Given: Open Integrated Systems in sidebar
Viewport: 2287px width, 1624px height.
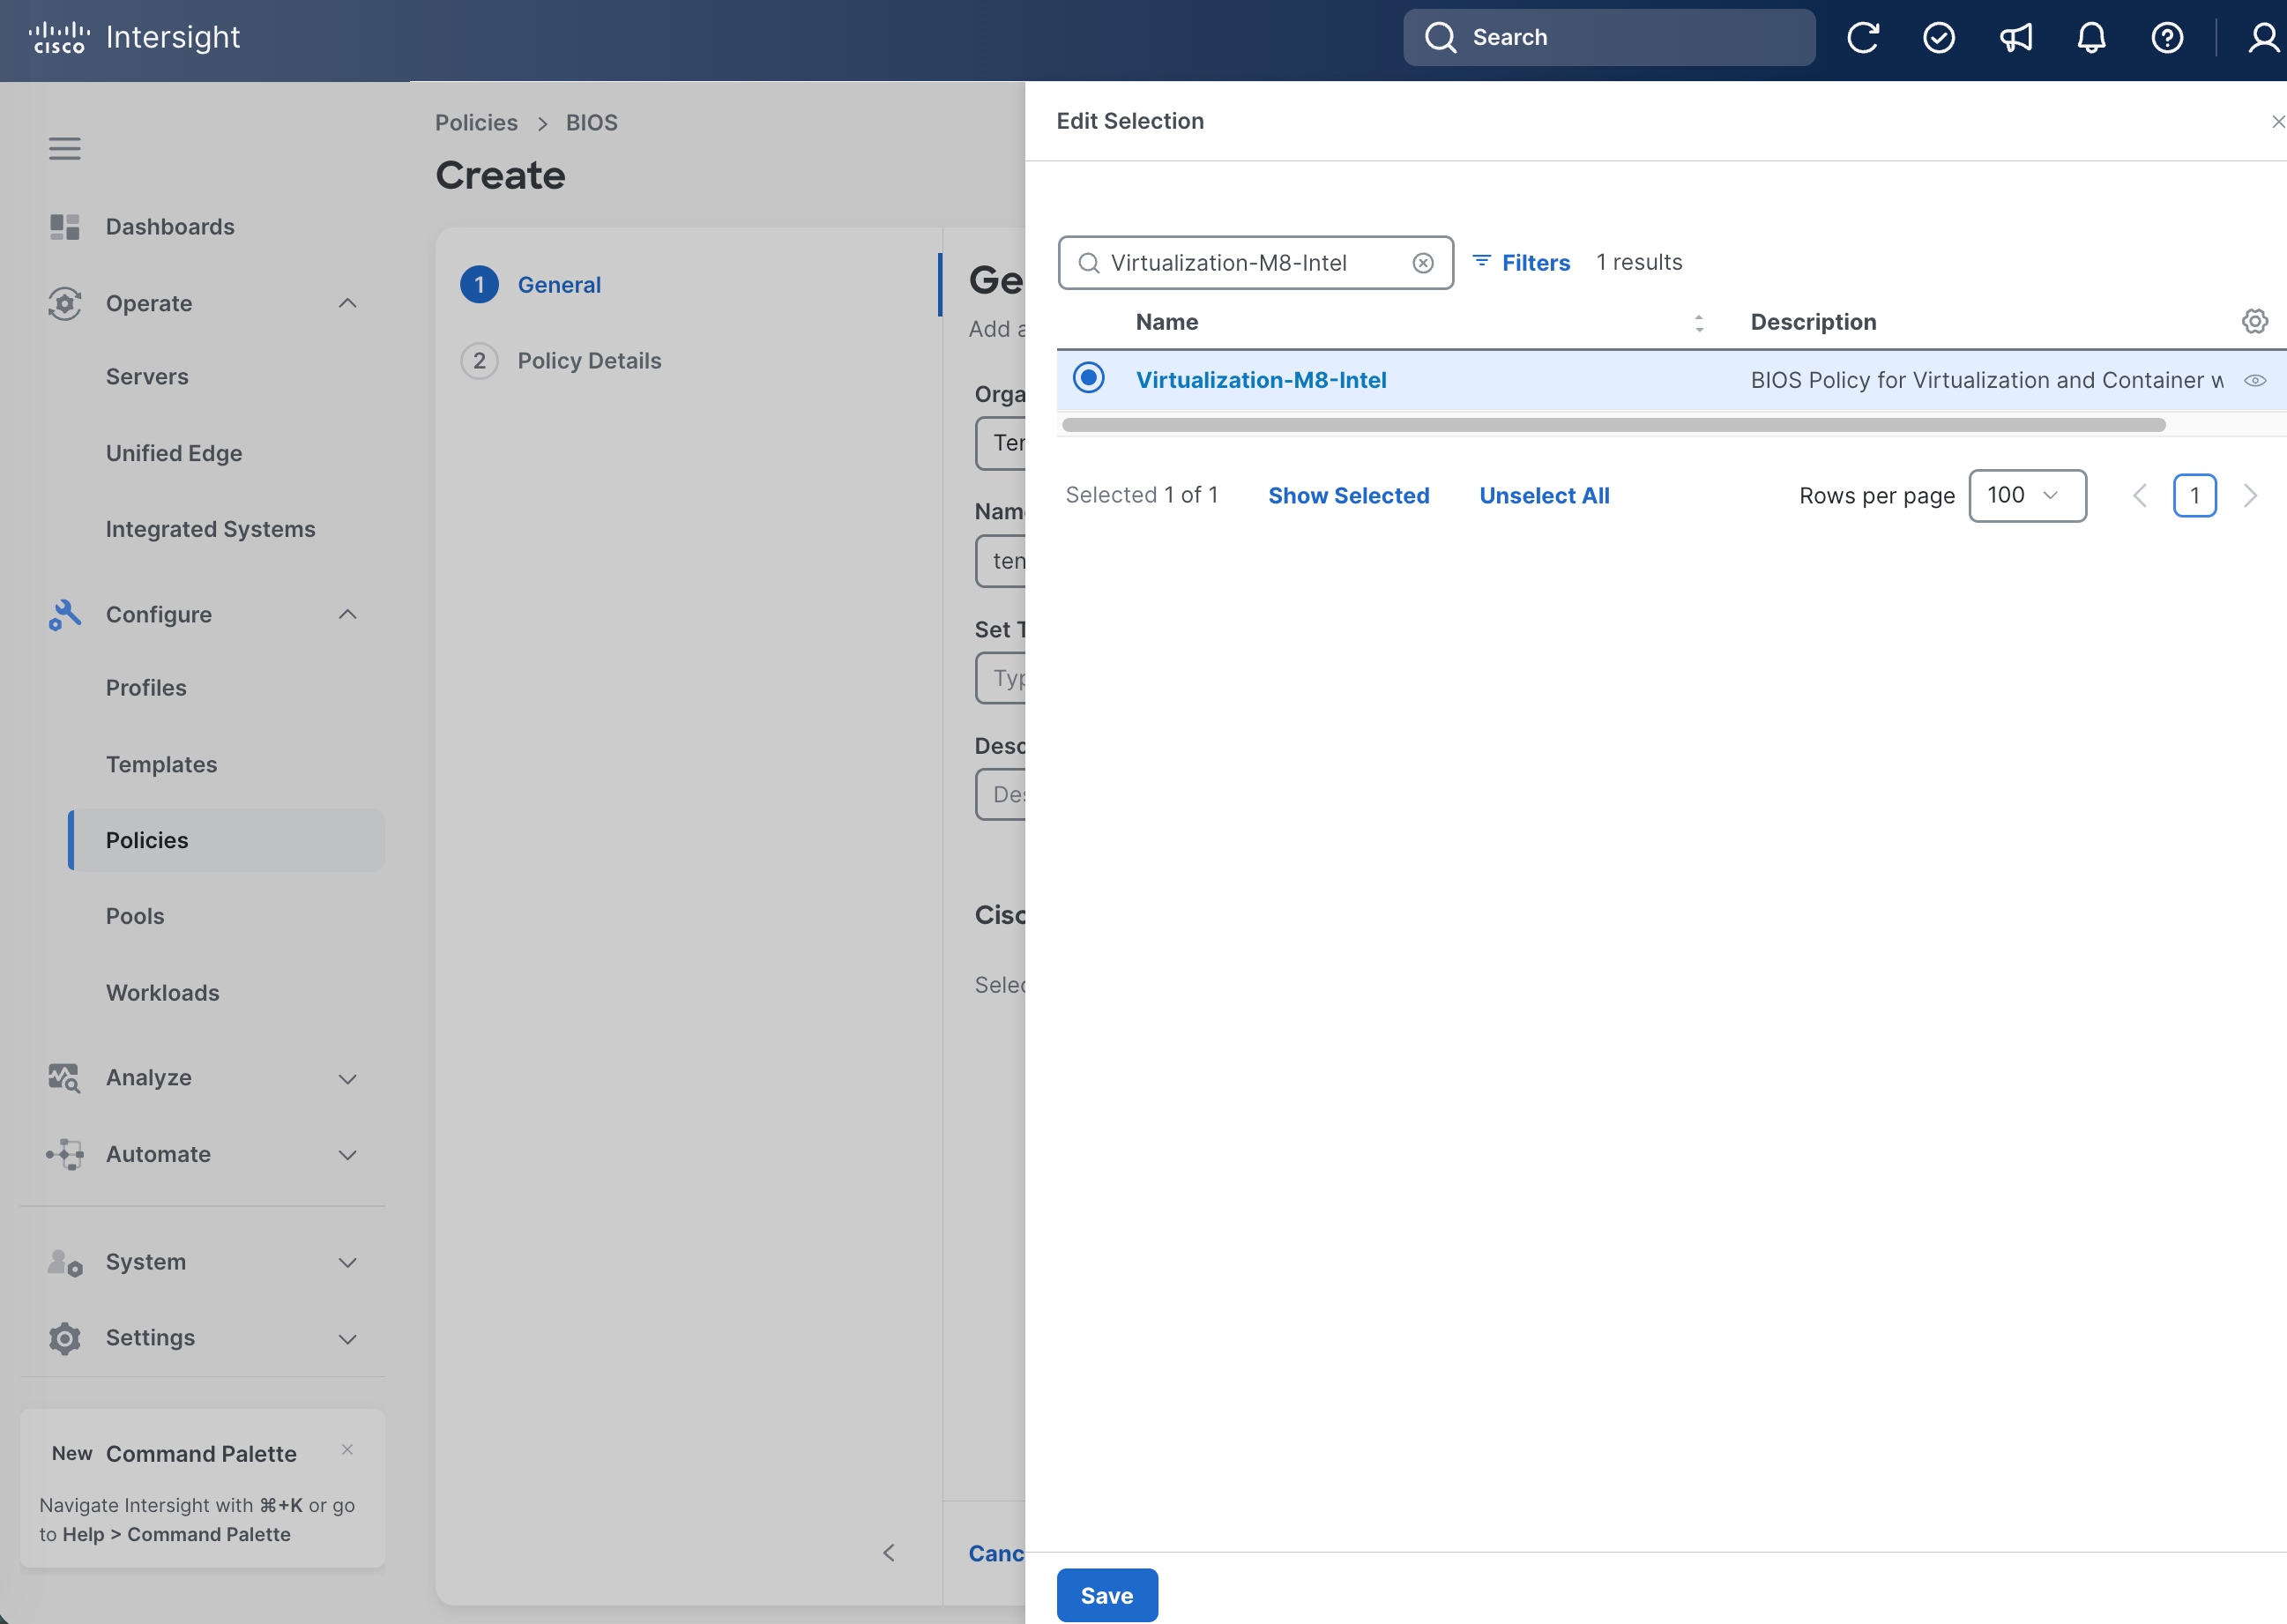Looking at the screenshot, I should tap(210, 529).
